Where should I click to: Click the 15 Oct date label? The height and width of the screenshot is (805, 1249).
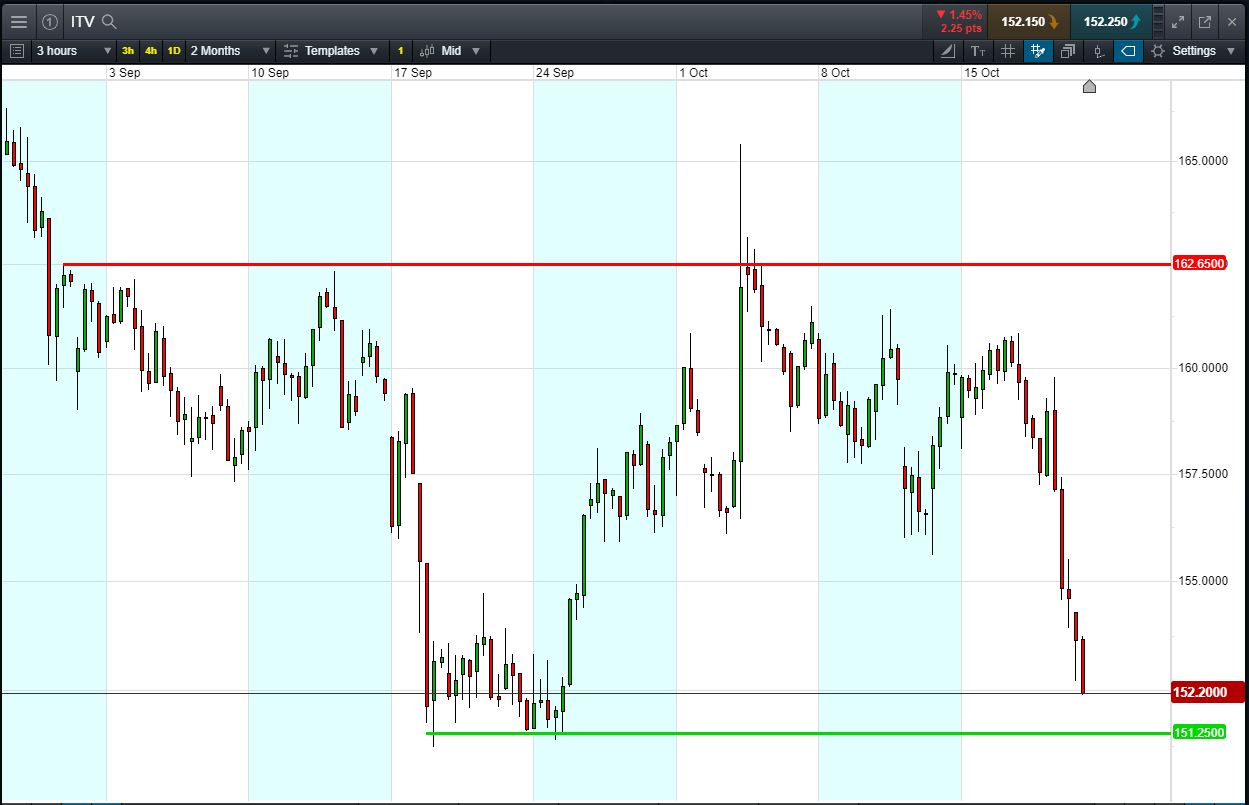982,73
